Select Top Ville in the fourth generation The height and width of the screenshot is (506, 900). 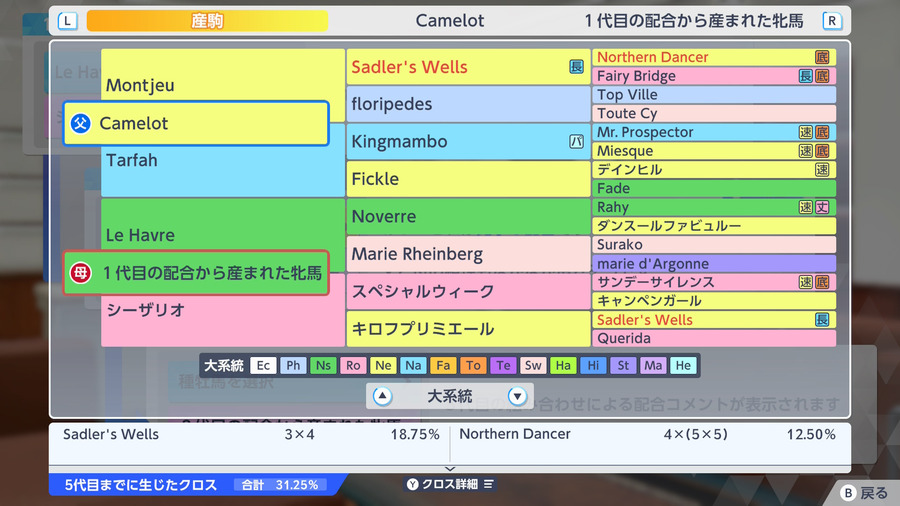pyautogui.click(x=714, y=95)
